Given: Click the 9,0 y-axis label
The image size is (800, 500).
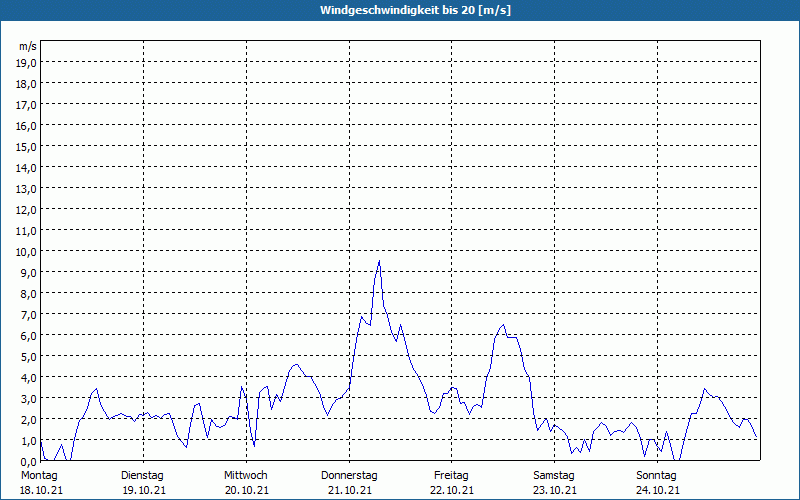Looking at the screenshot, I should tap(28, 272).
